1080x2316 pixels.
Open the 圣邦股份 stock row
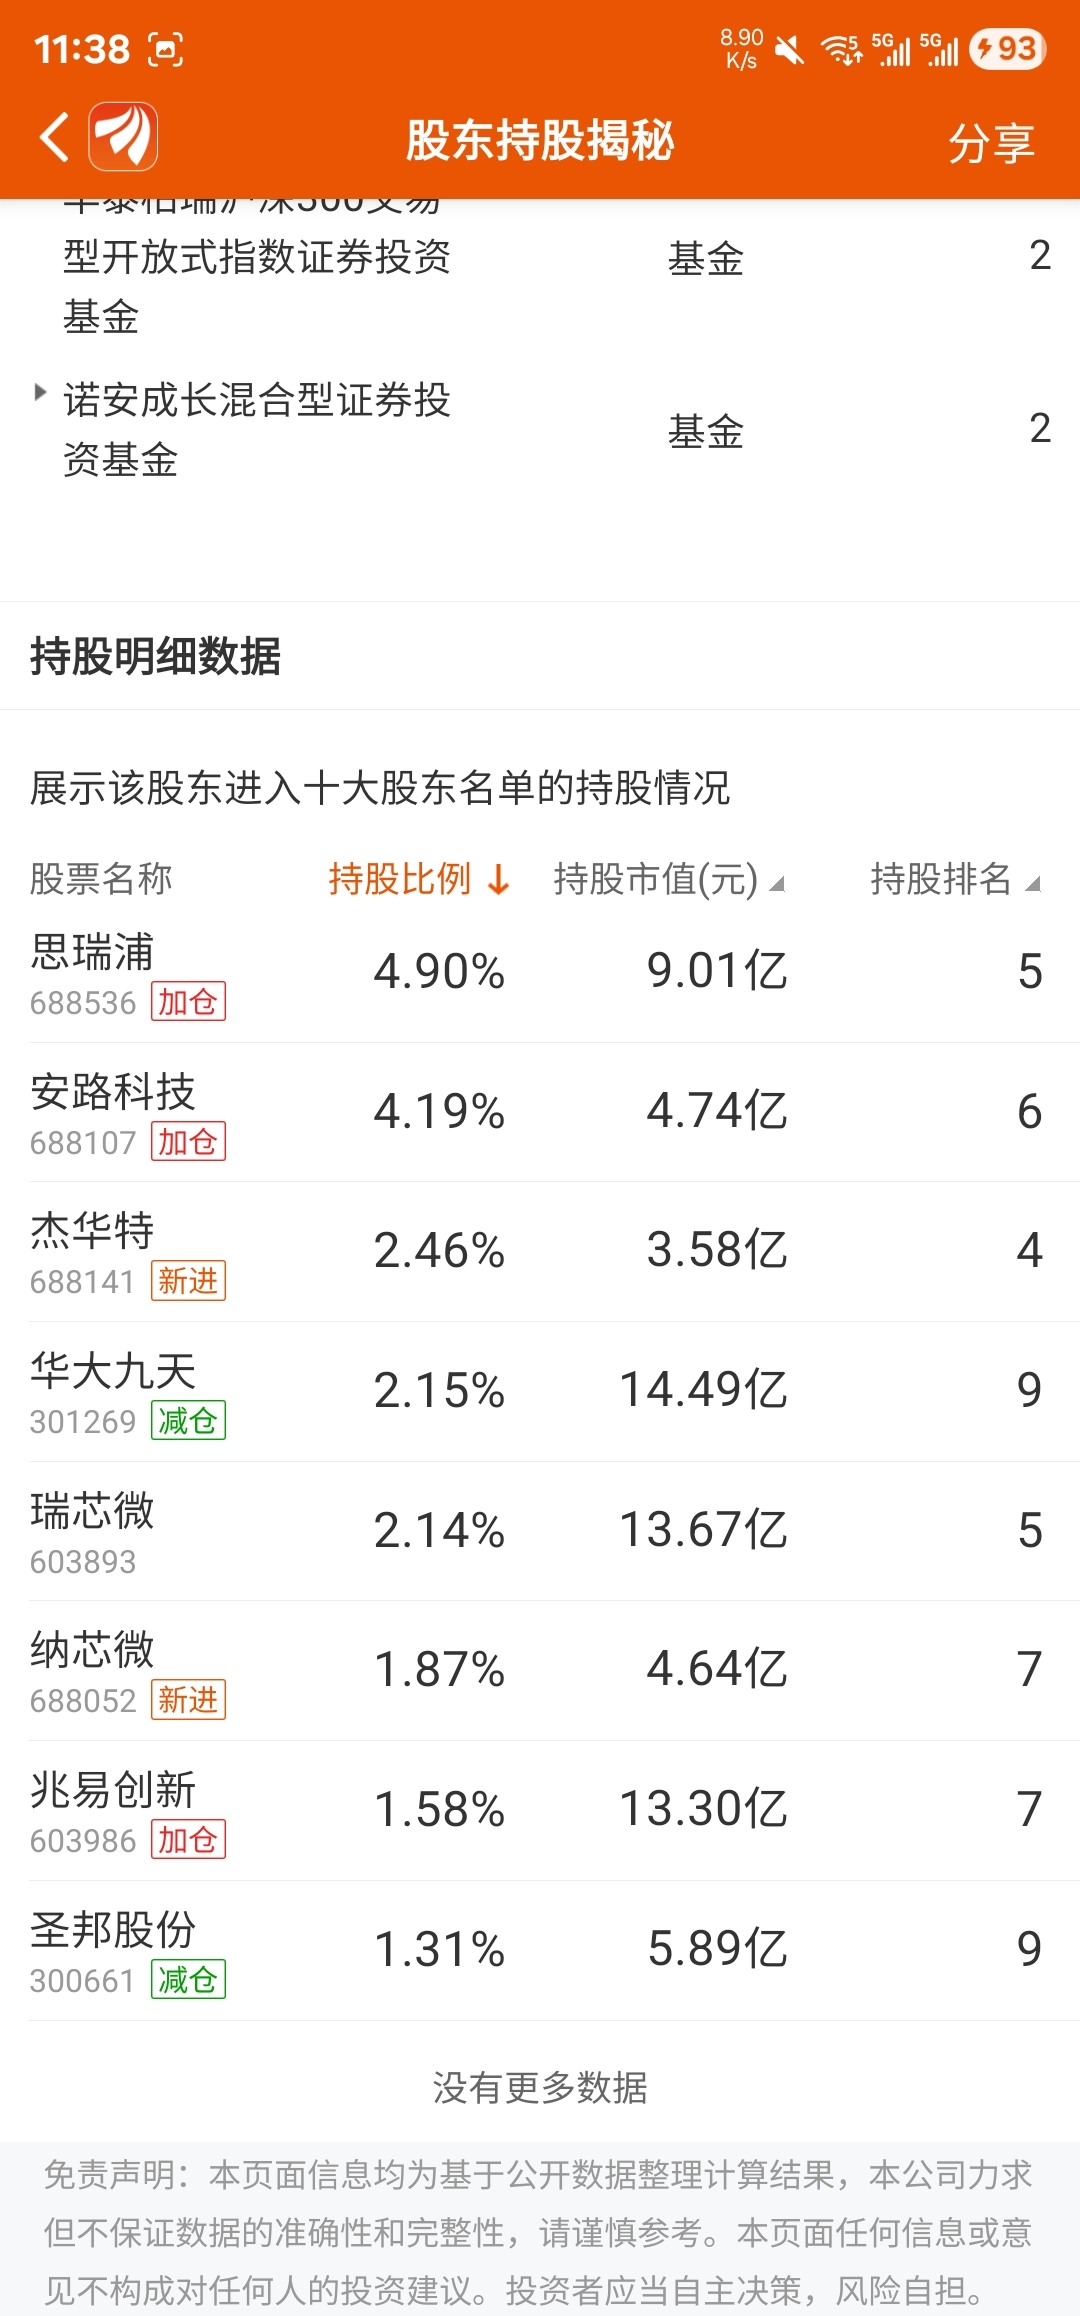point(540,1951)
